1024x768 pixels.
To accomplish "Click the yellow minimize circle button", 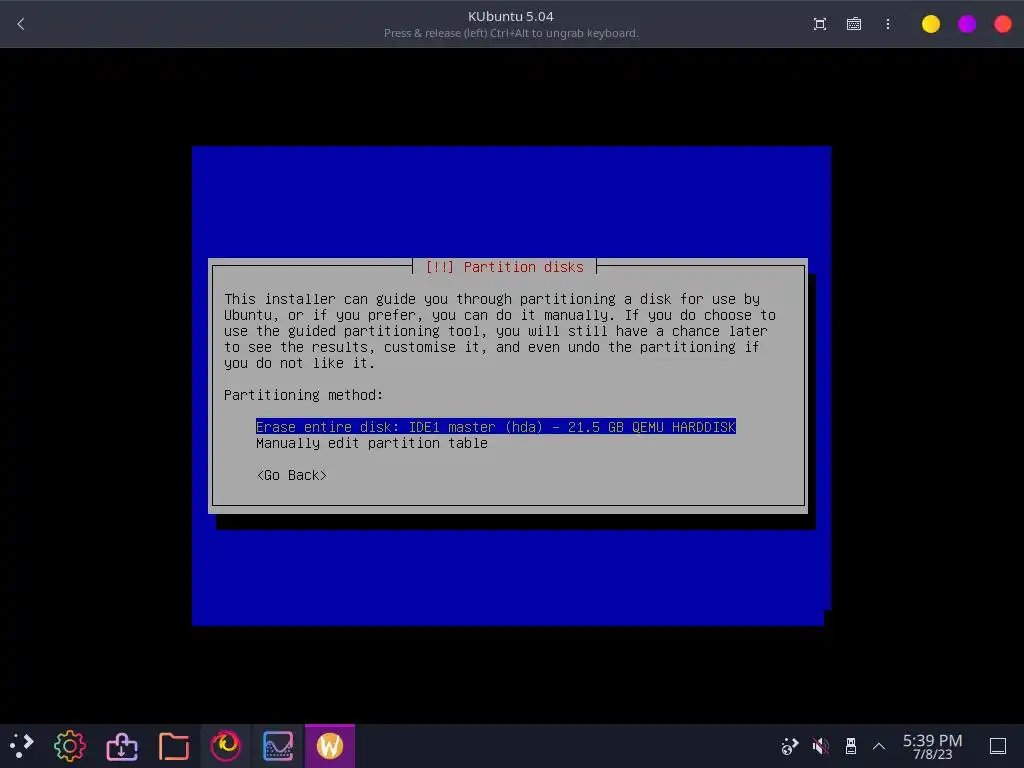I will (931, 24).
